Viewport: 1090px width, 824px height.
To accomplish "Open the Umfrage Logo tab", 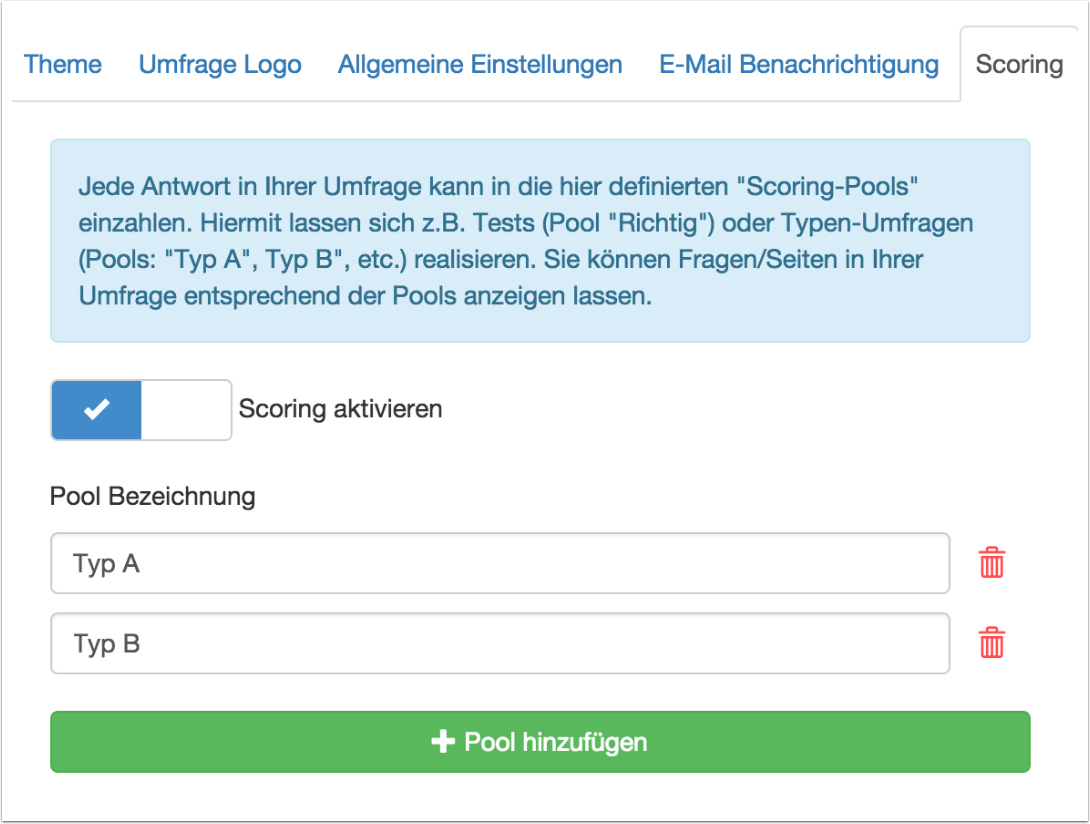I will click(x=220, y=65).
